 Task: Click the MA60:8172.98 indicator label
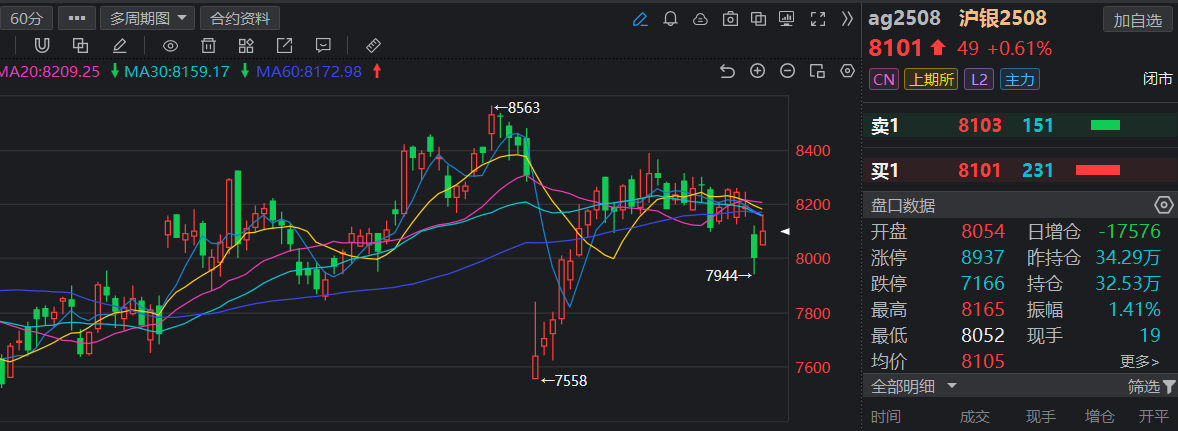tap(309, 72)
